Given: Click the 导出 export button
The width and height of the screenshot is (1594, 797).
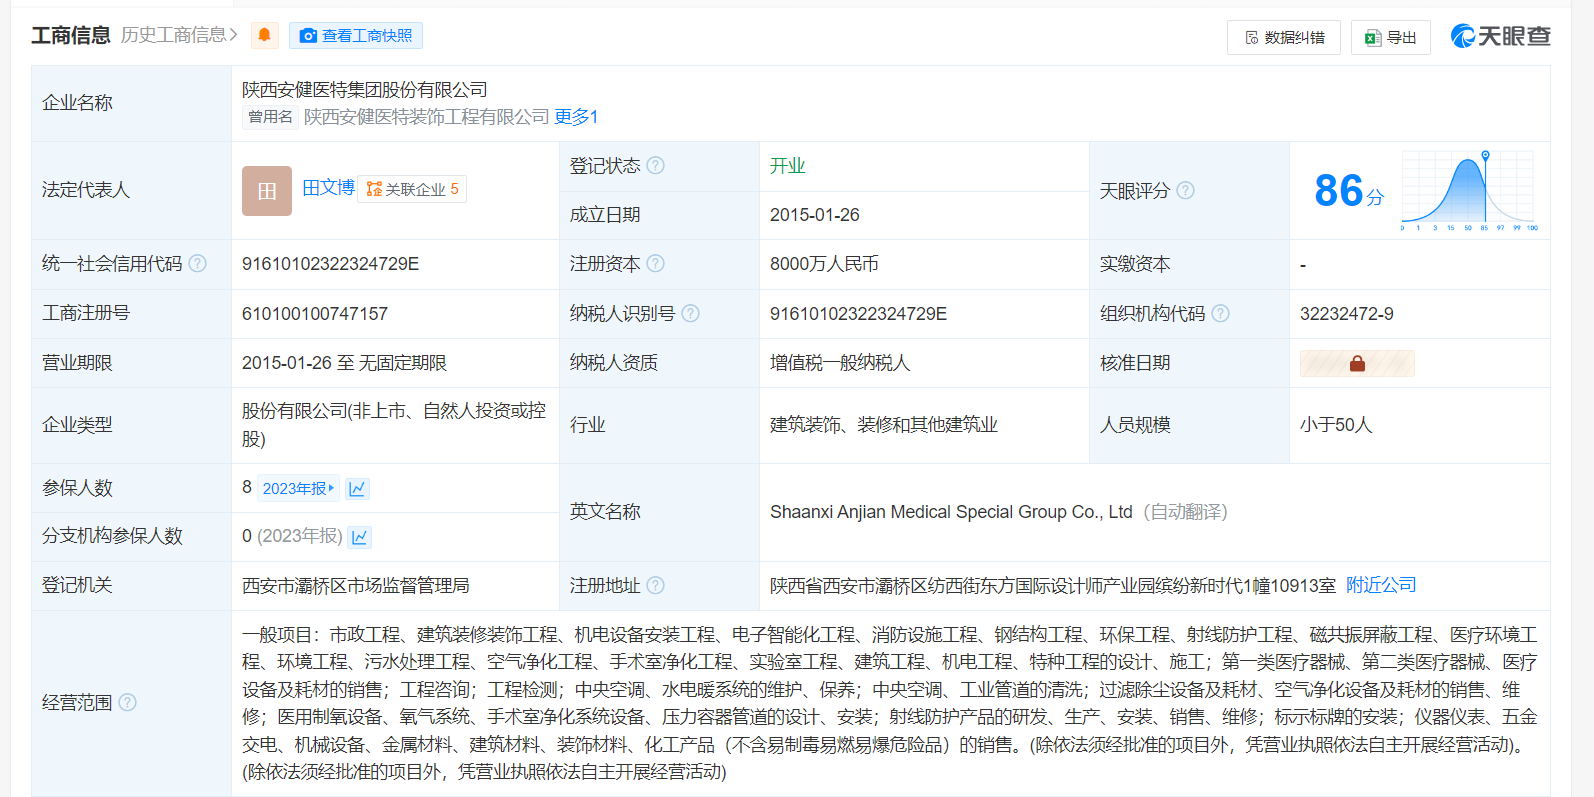Looking at the screenshot, I should tap(1391, 37).
